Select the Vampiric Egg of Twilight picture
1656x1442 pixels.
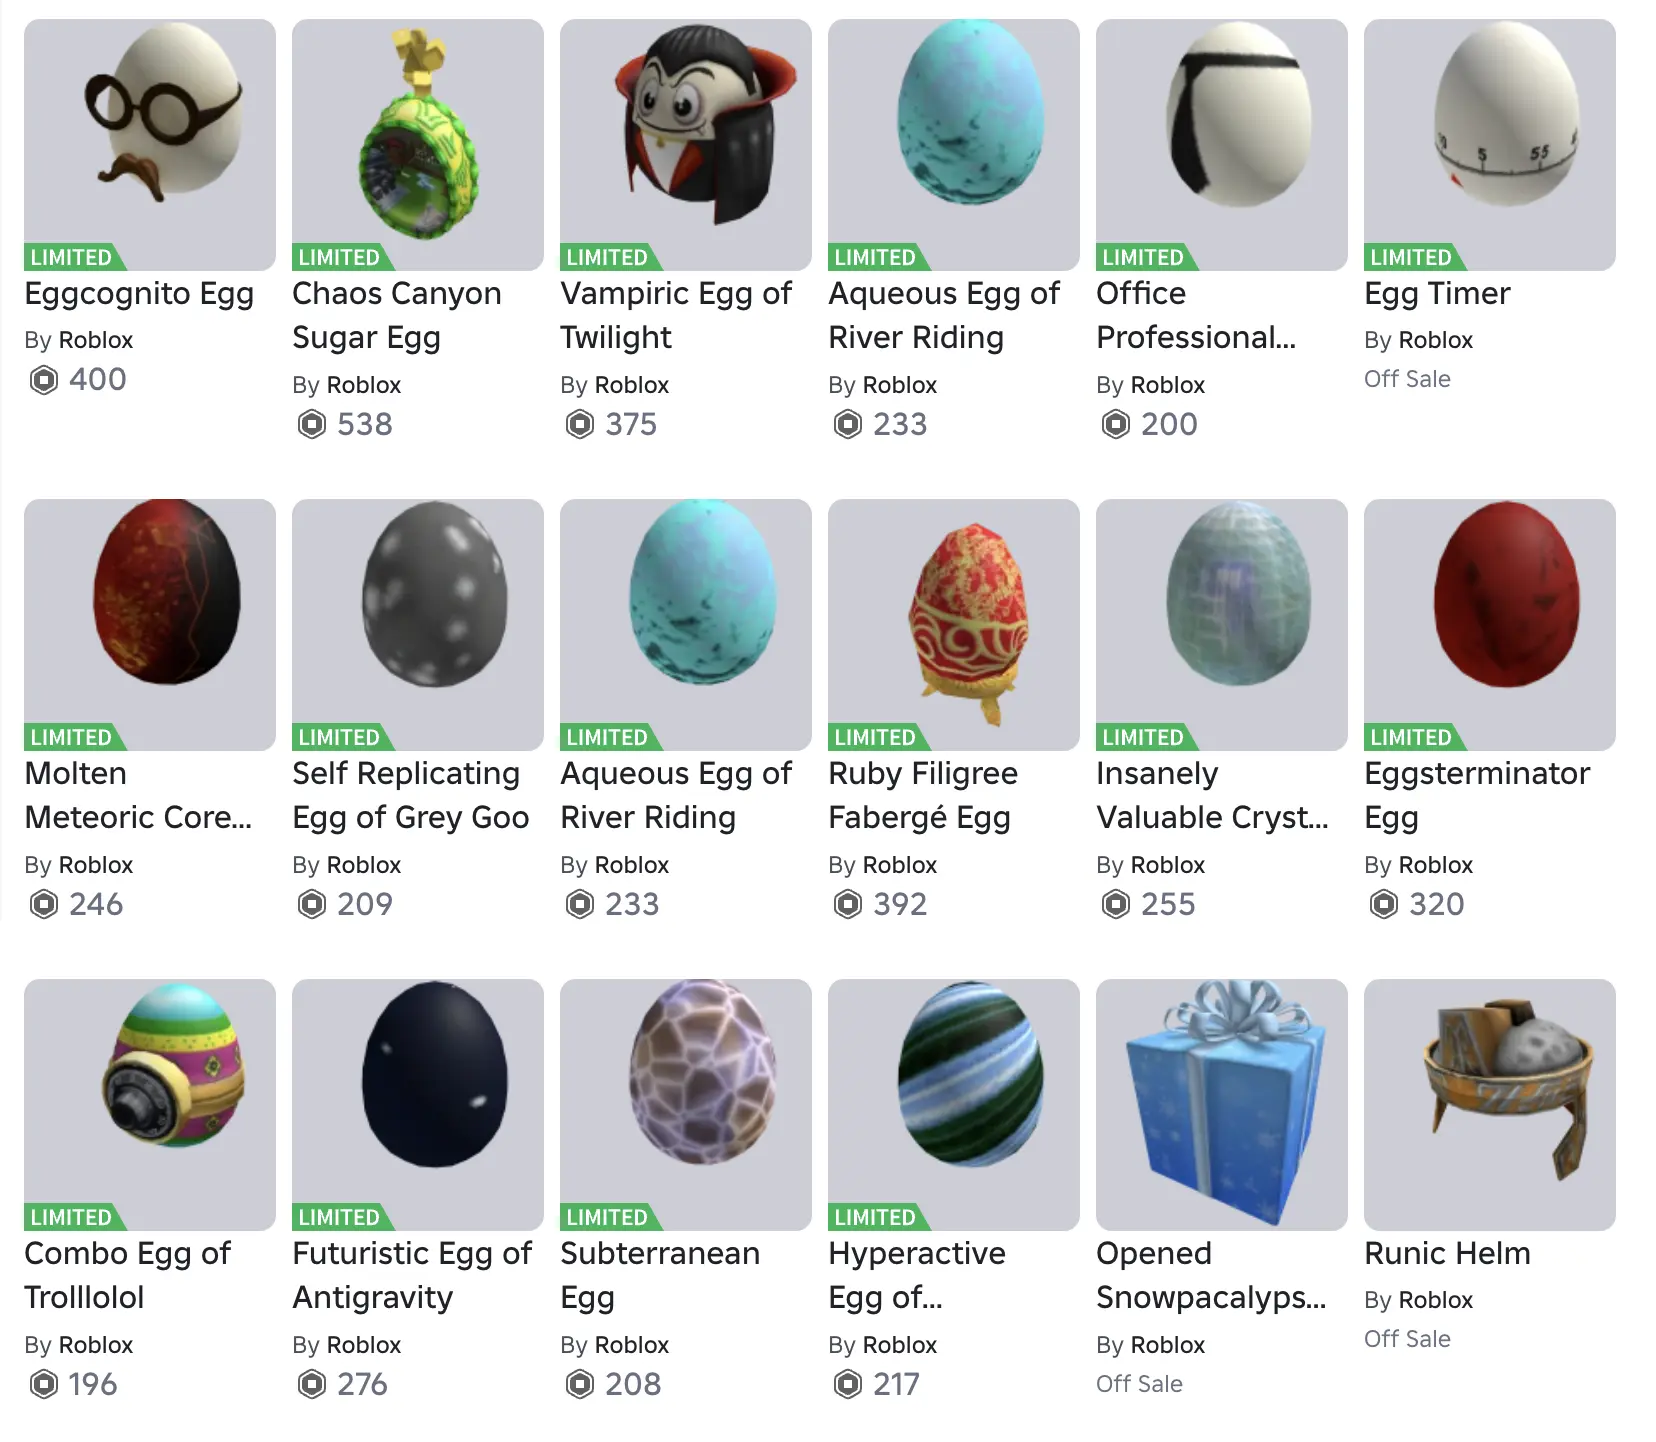(686, 145)
